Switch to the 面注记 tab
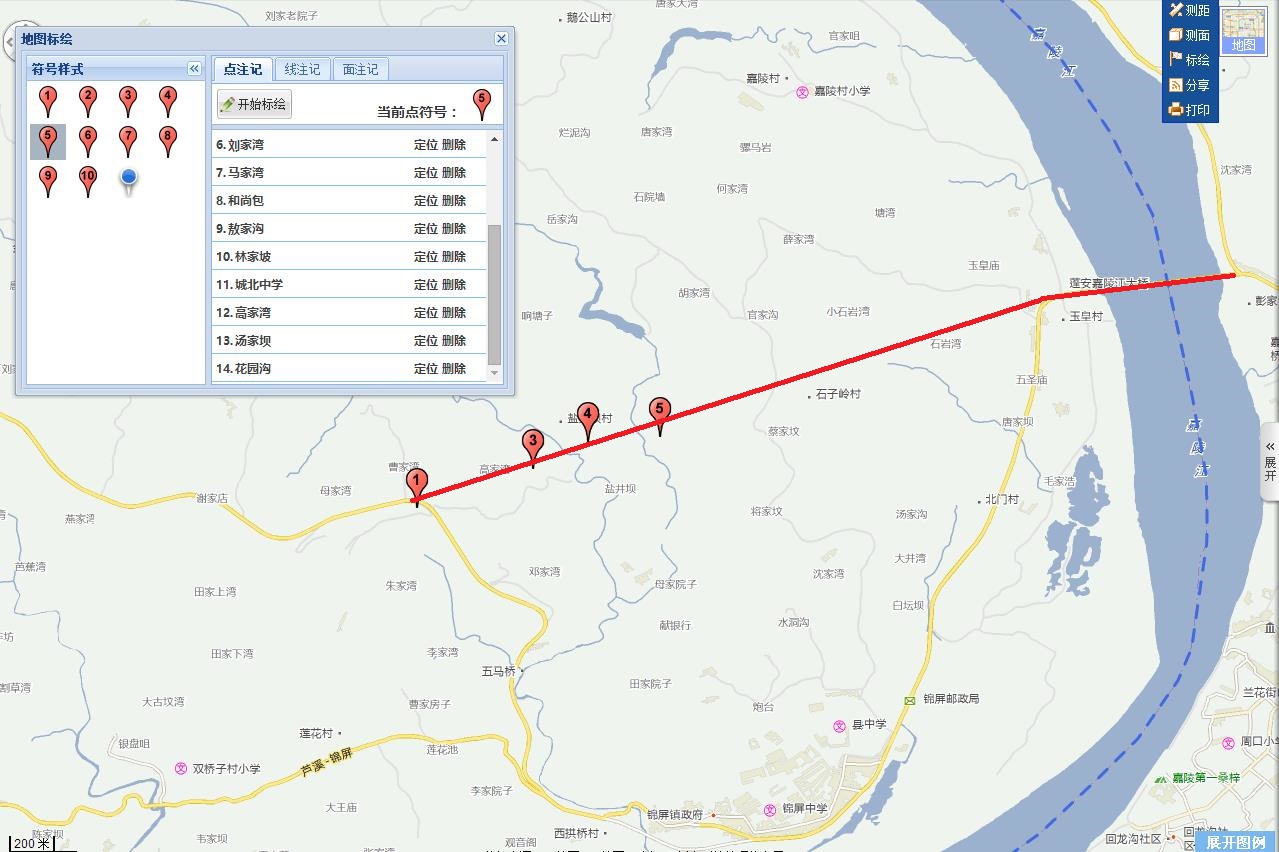 click(360, 69)
